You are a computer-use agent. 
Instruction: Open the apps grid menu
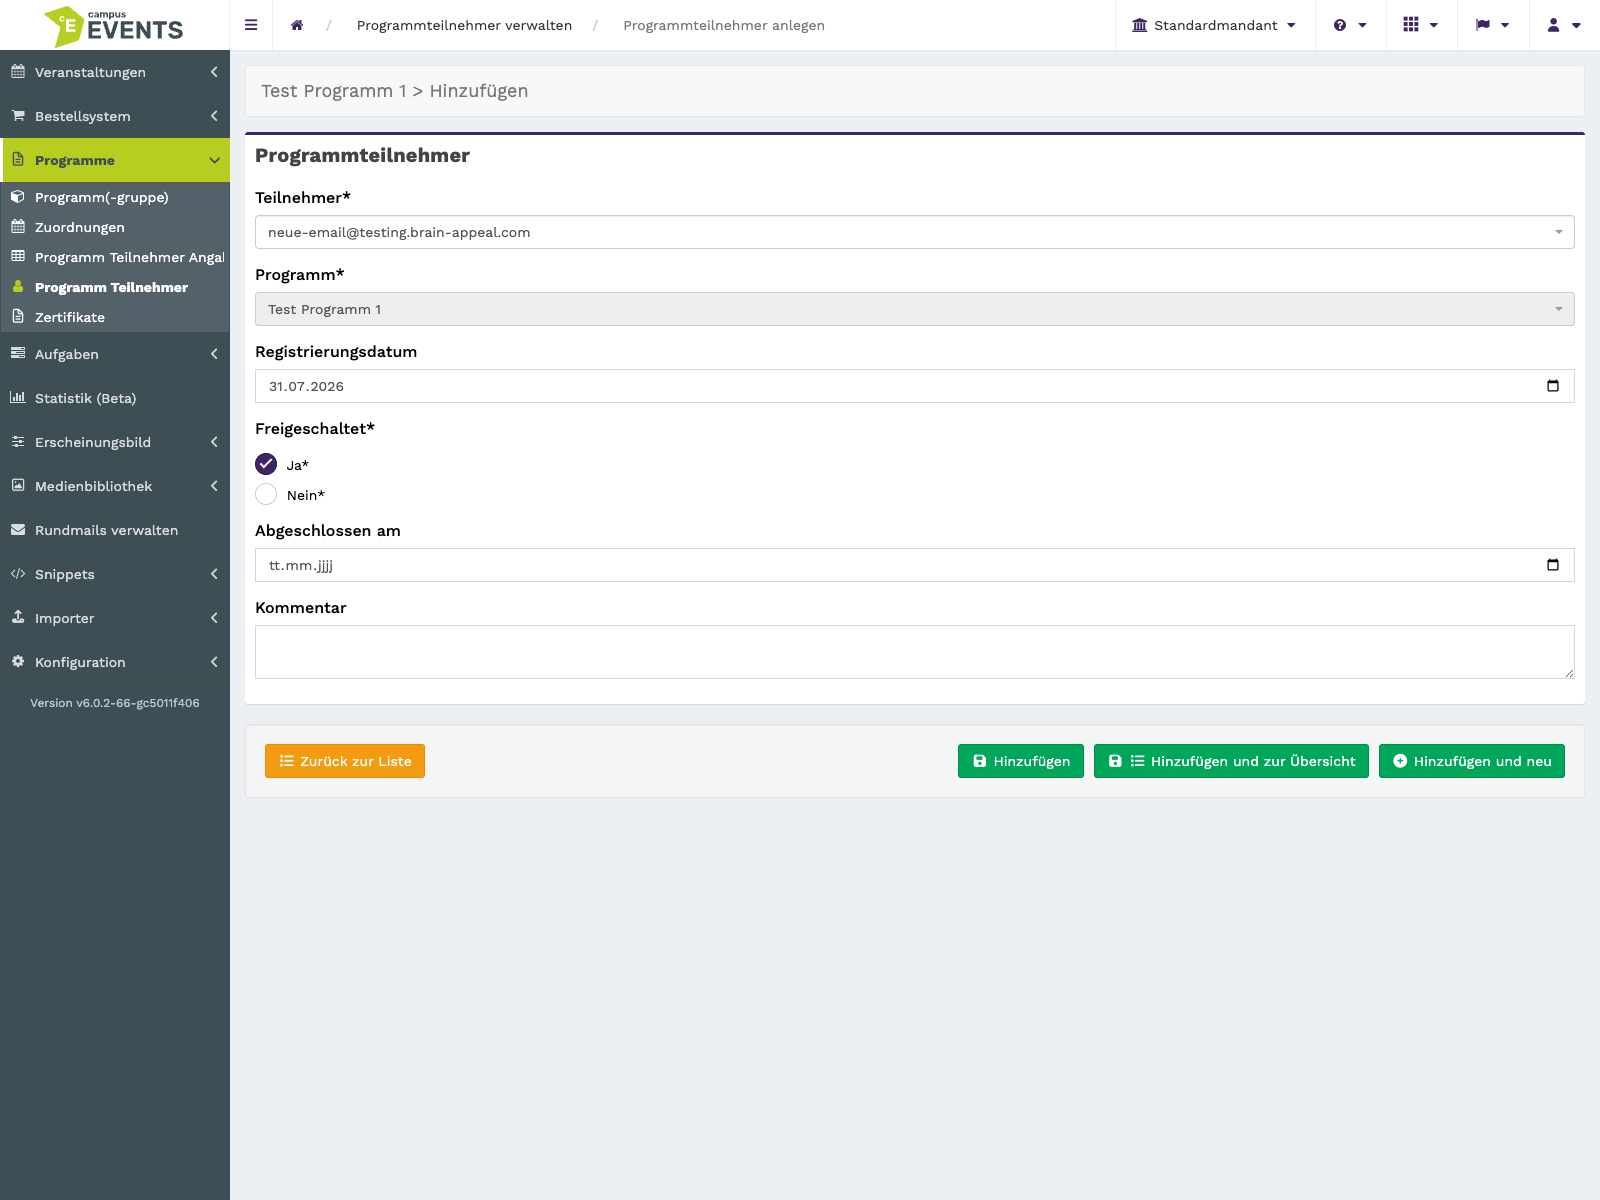1421,25
